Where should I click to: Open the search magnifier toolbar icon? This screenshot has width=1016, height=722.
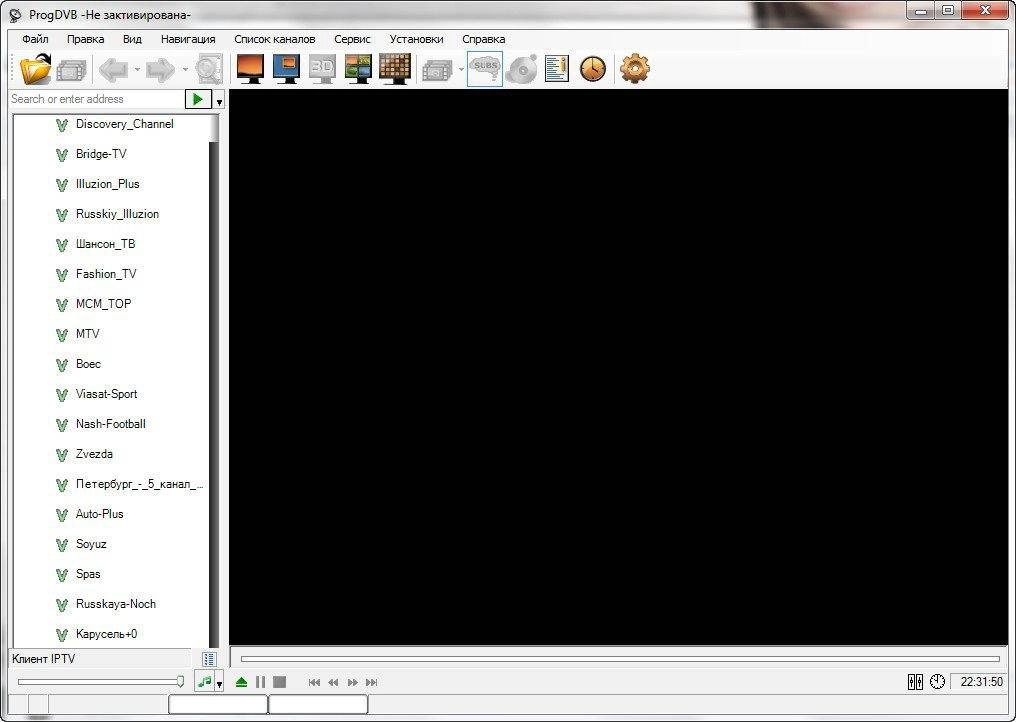click(x=209, y=69)
